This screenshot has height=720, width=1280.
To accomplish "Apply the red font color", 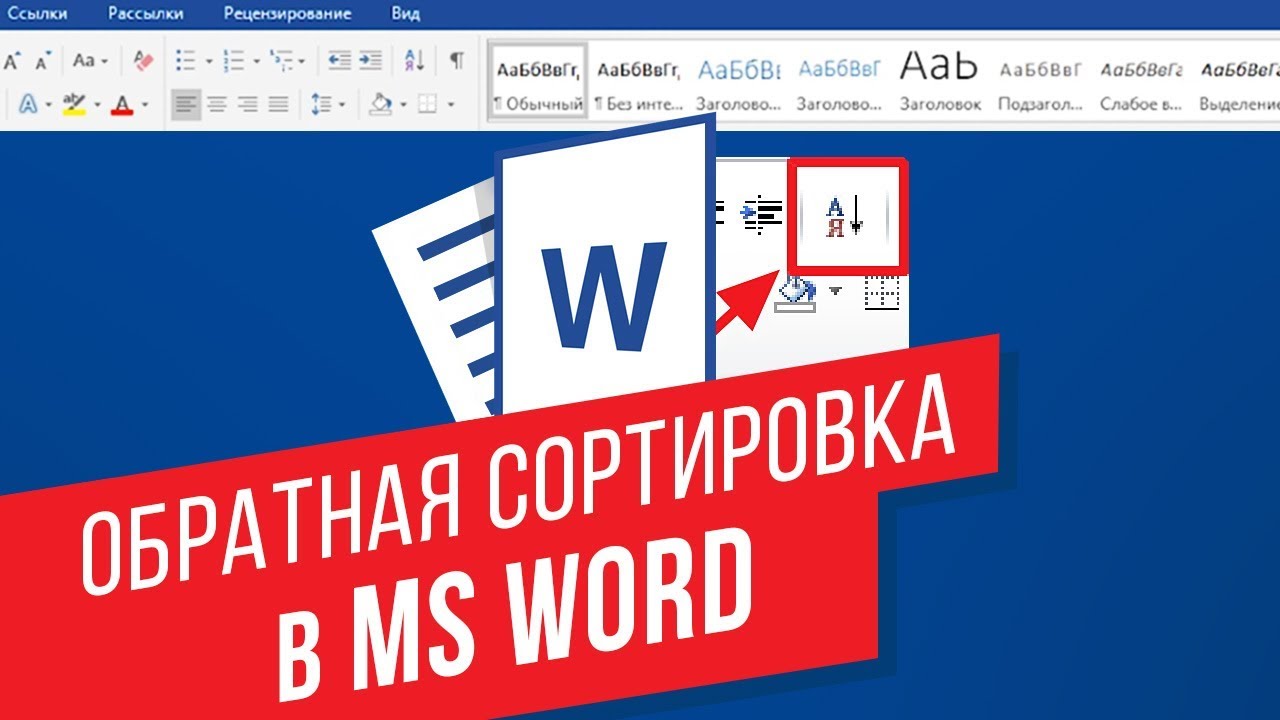I will pyautogui.click(x=122, y=103).
